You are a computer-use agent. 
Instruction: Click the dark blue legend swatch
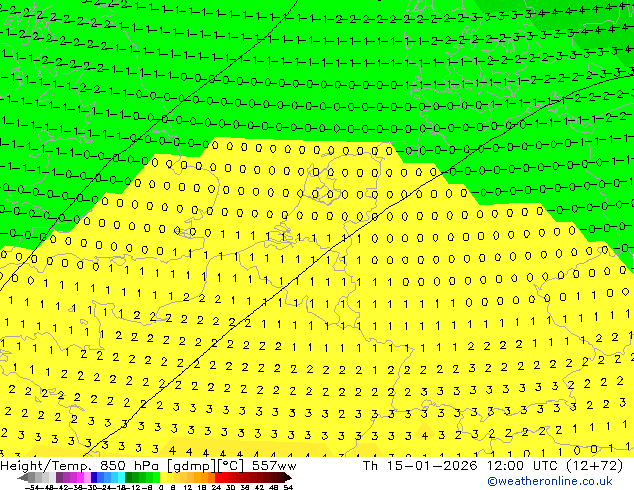point(94,477)
